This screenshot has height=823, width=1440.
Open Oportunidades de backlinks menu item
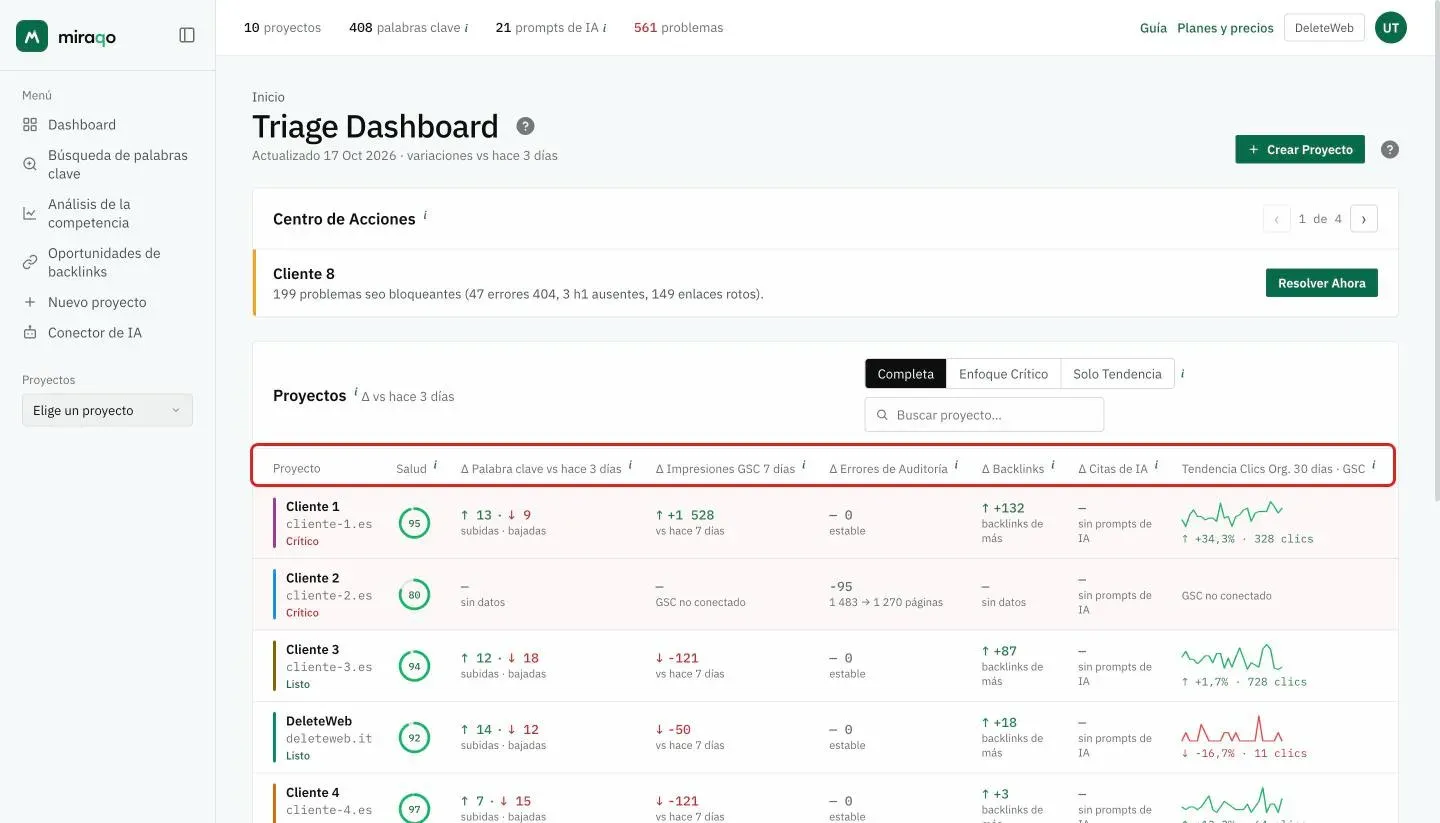pos(104,262)
